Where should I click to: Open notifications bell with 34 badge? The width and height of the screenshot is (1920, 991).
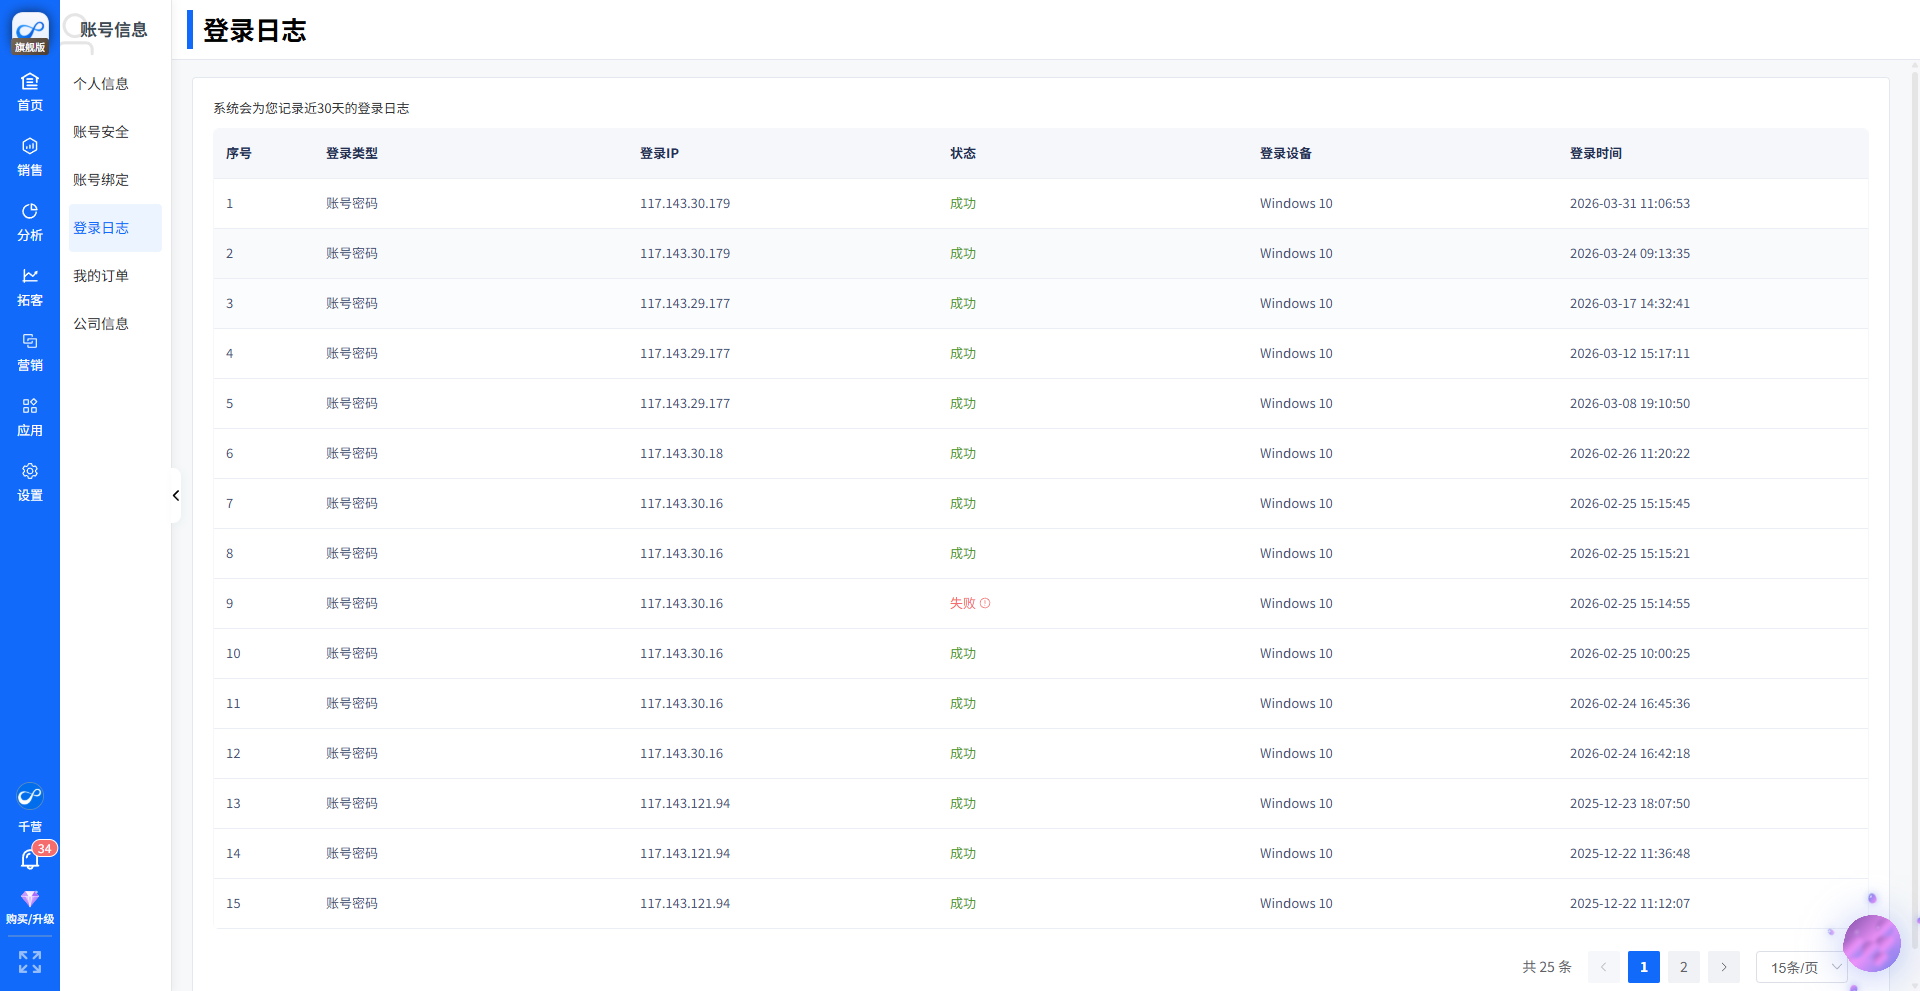(x=30, y=859)
